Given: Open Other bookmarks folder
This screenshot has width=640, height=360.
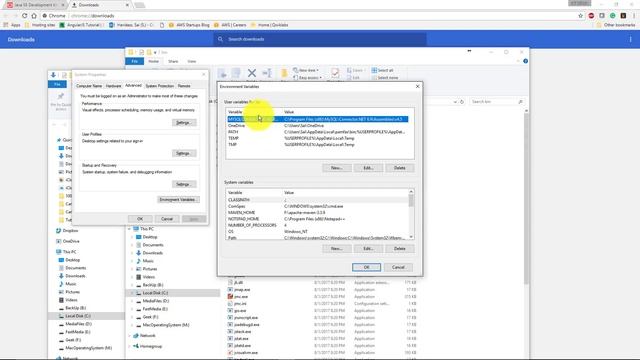Looking at the screenshot, I should (616, 25).
